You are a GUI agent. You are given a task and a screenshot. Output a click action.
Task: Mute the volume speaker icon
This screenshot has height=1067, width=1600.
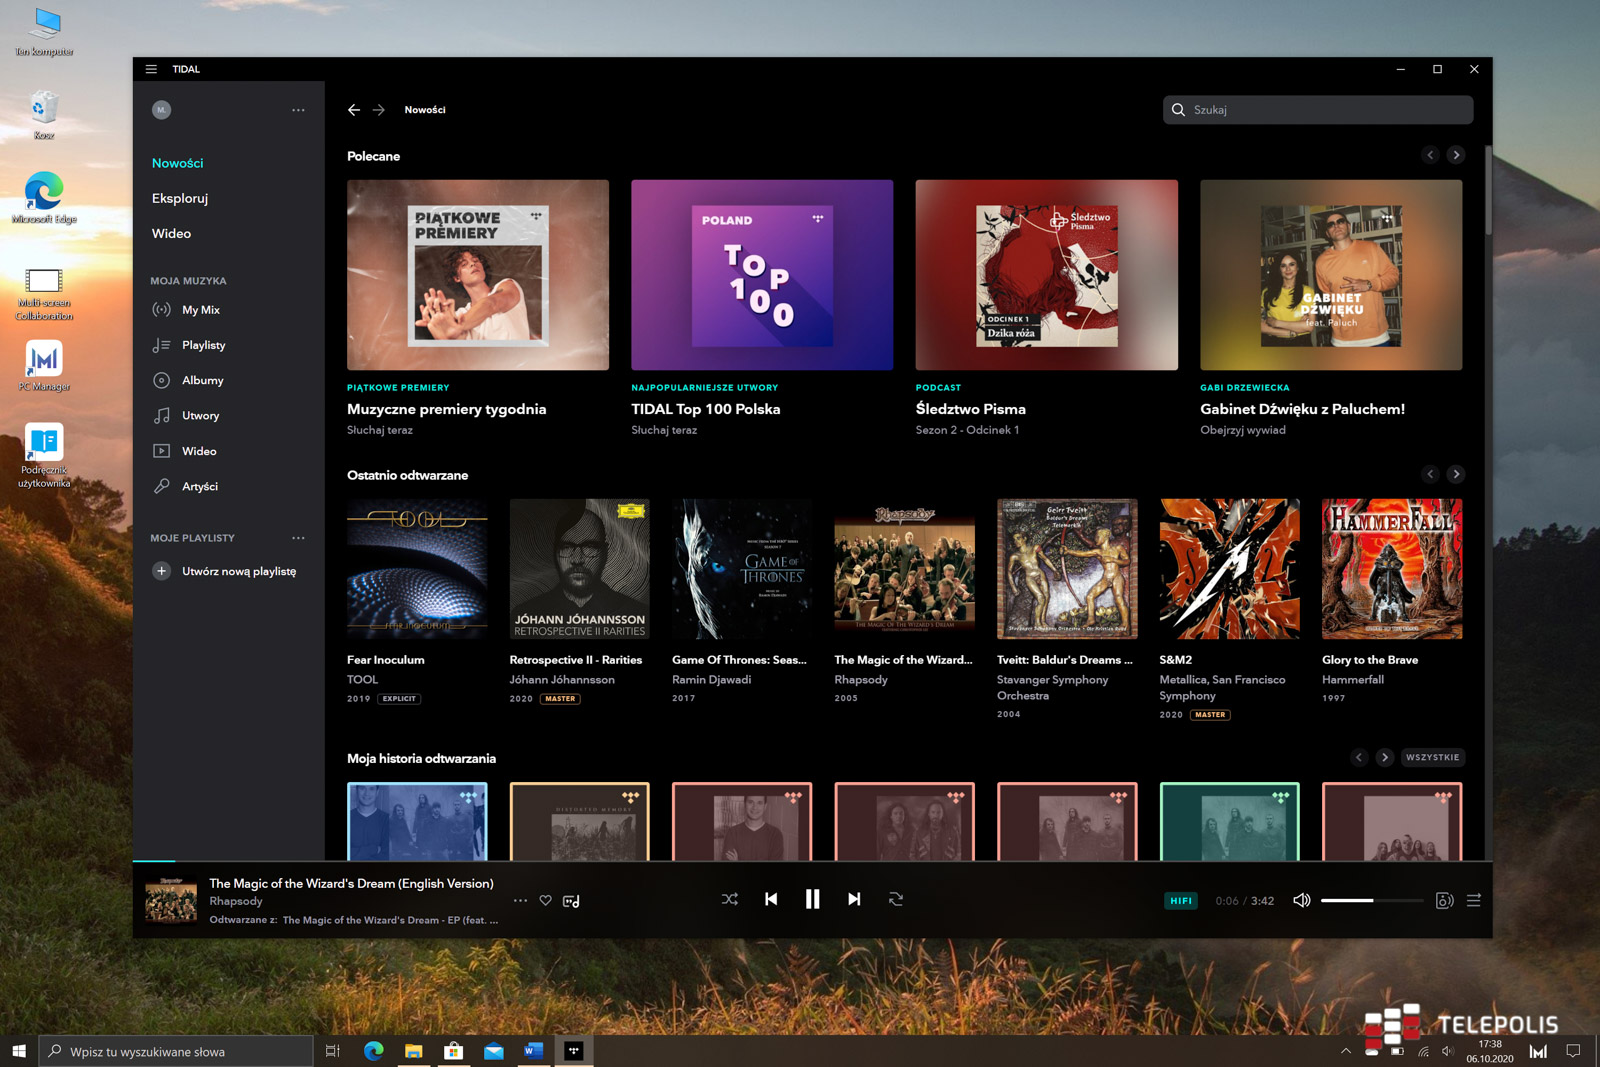[x=1301, y=900]
